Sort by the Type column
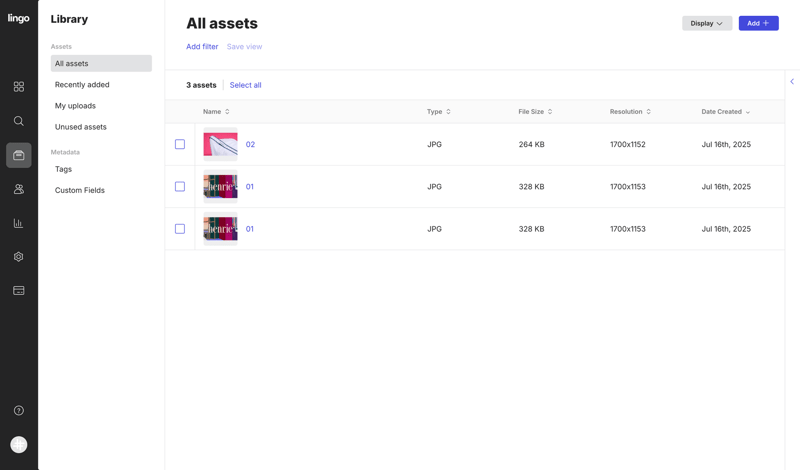 click(439, 112)
